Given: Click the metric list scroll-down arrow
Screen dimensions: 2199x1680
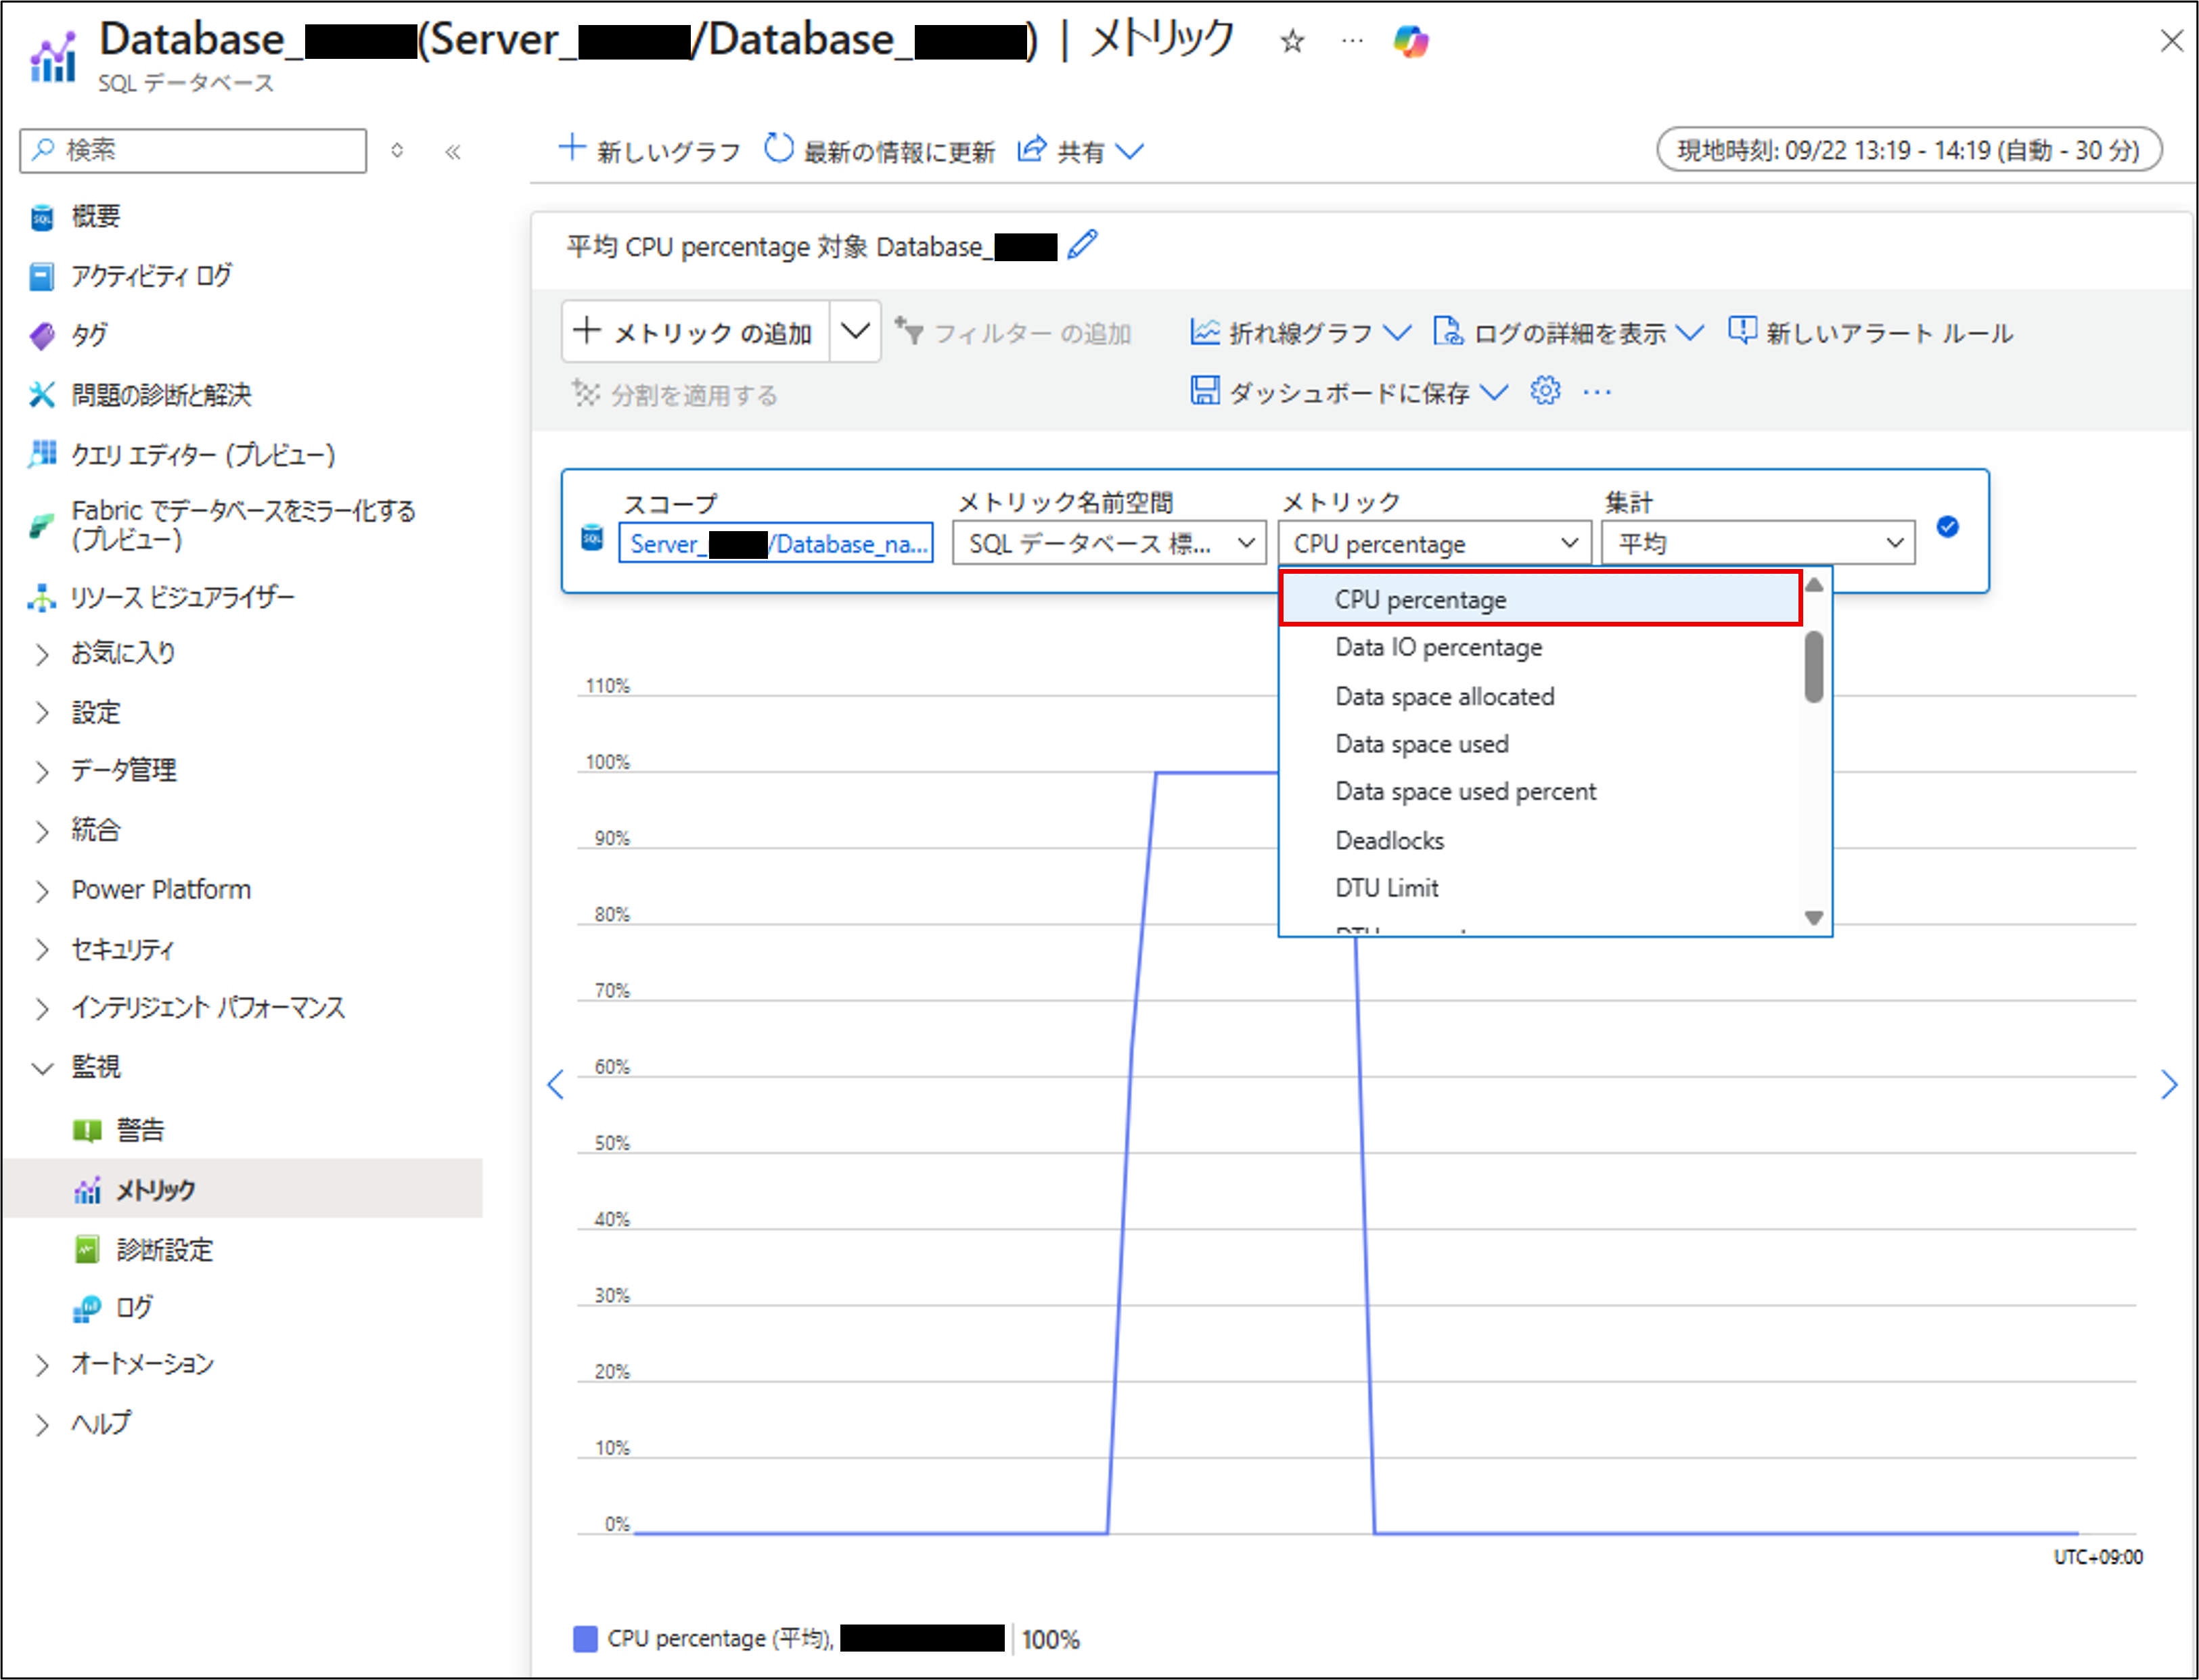Looking at the screenshot, I should (1813, 917).
